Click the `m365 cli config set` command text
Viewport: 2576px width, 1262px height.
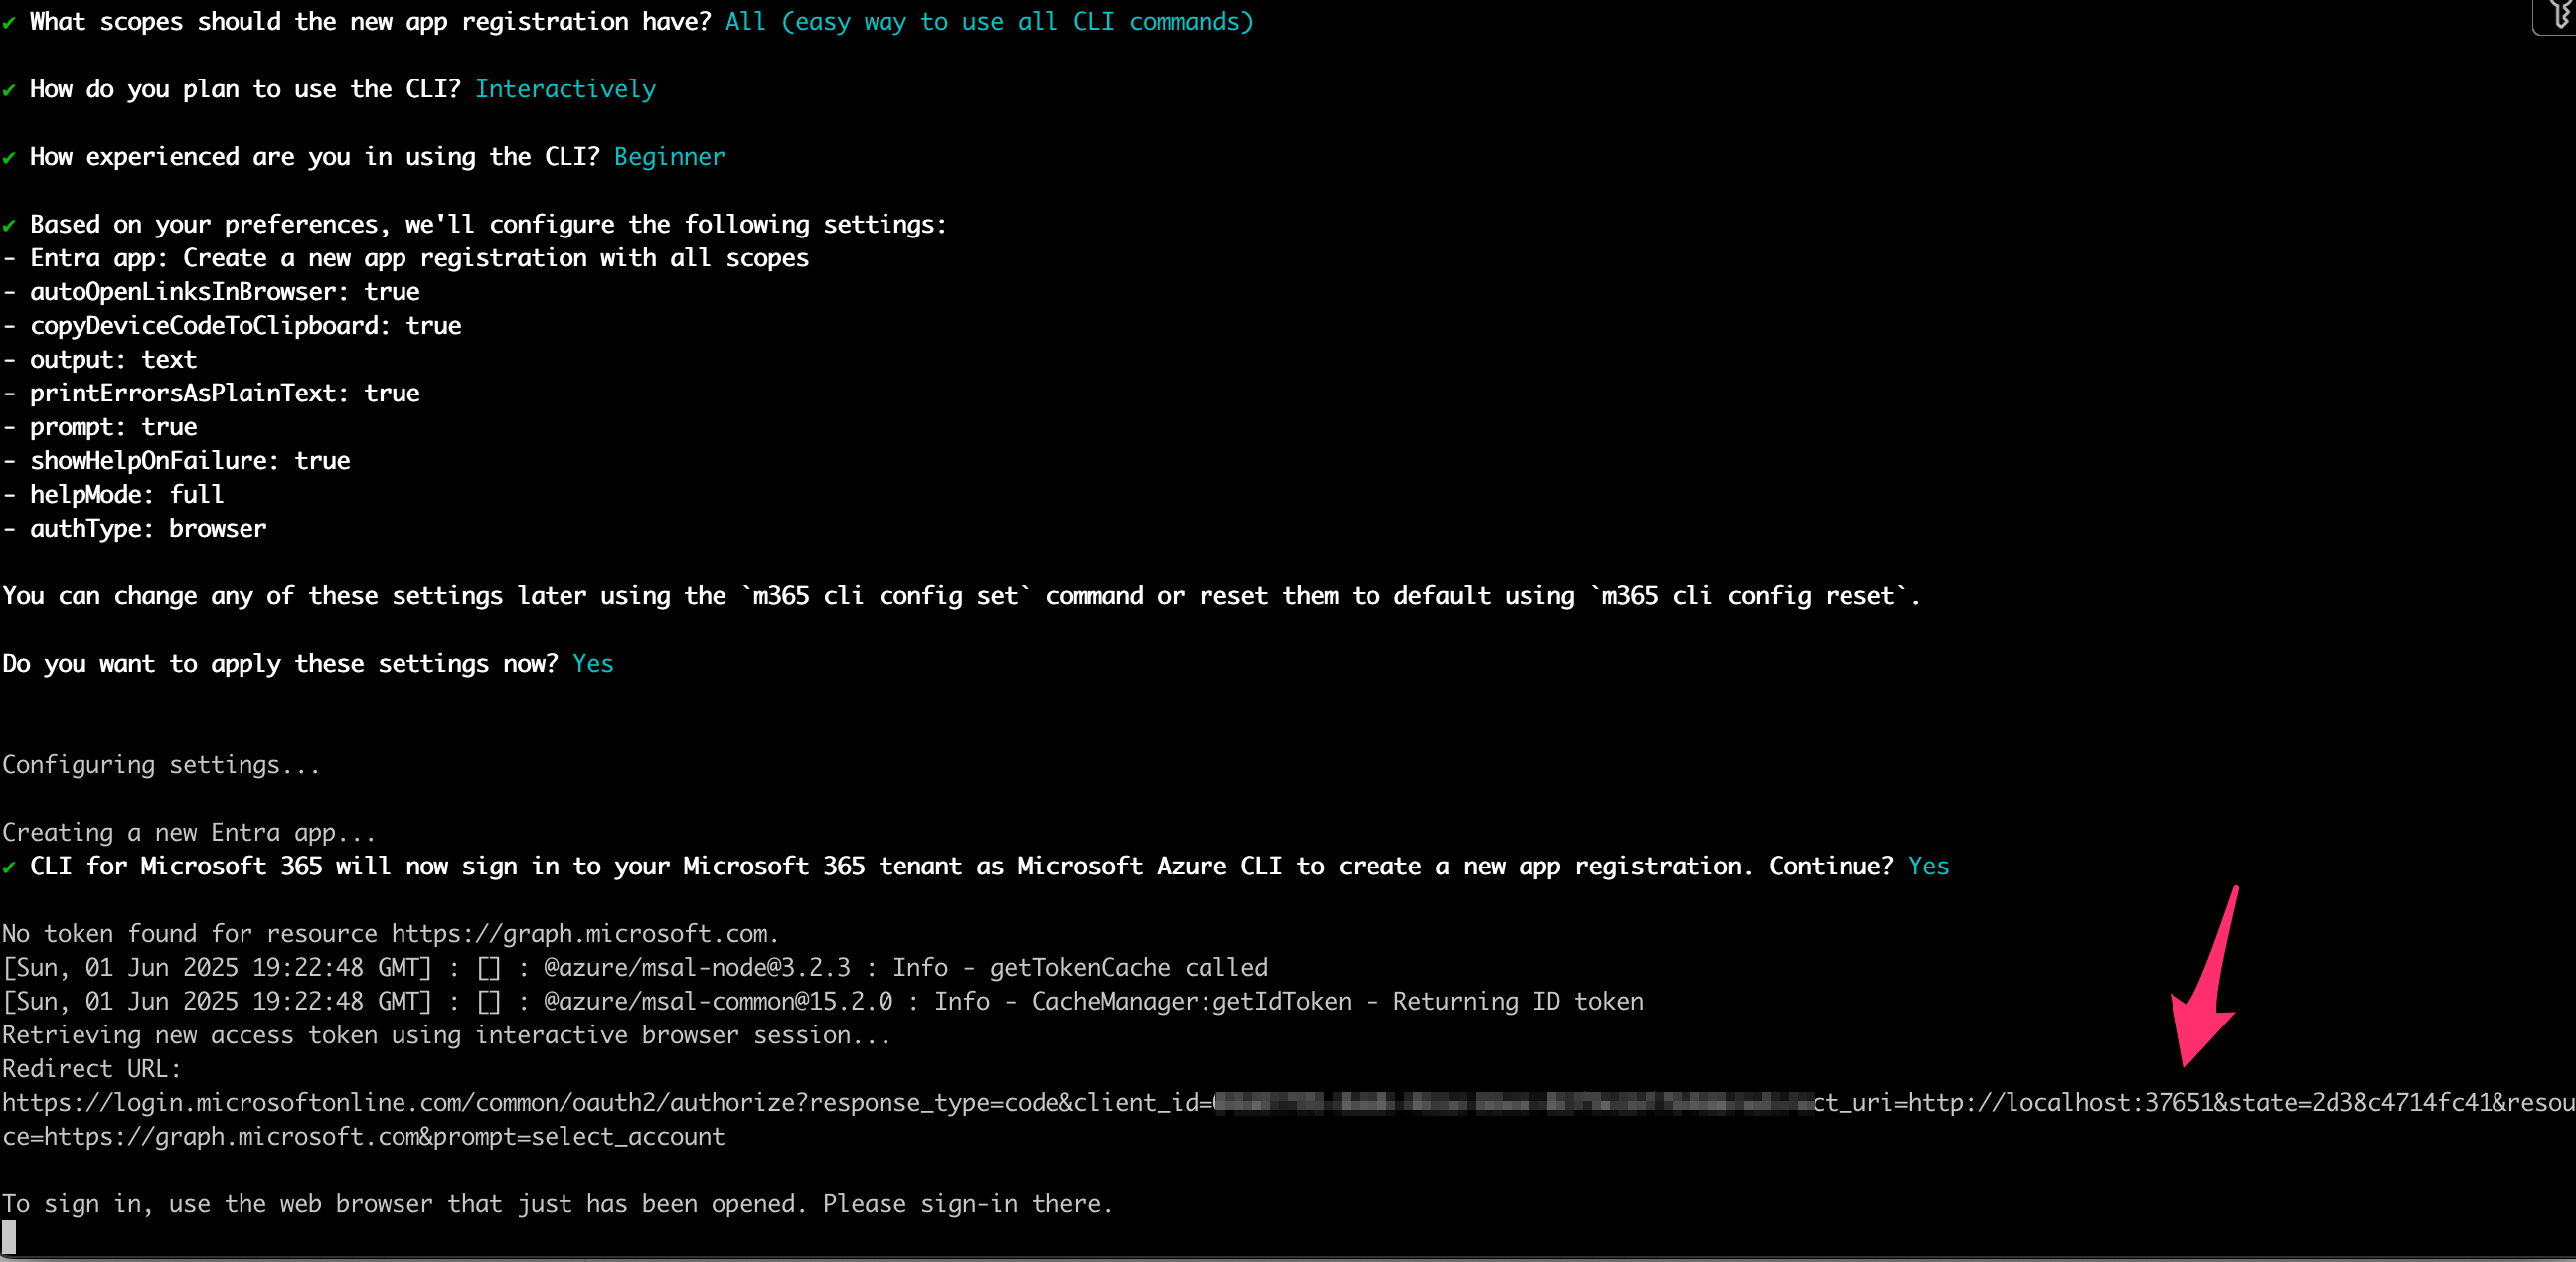coord(885,596)
